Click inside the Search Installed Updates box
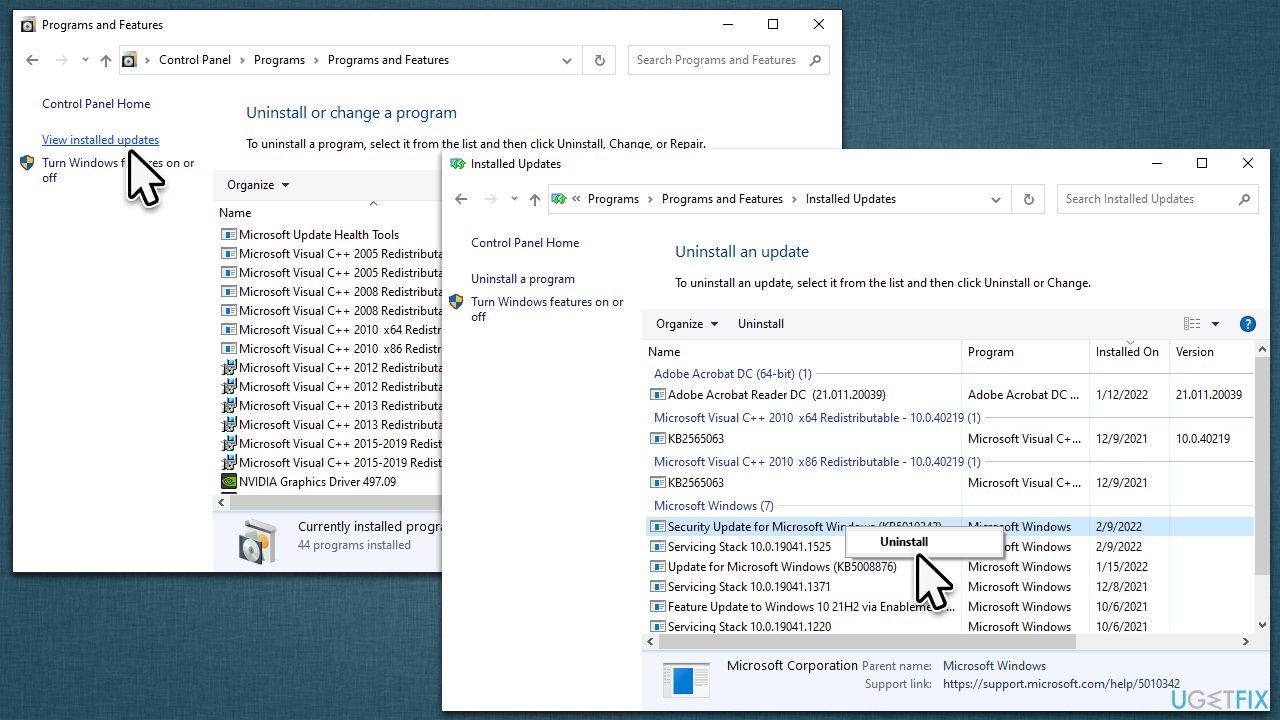1280x720 pixels. point(1140,199)
